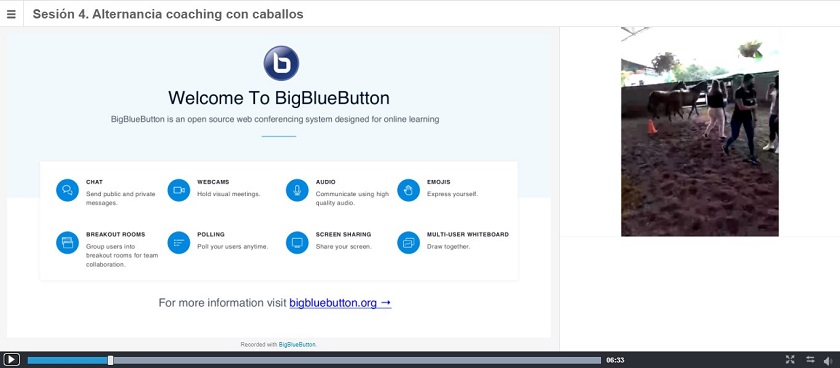Click the horse coaching webcam video

point(700,132)
